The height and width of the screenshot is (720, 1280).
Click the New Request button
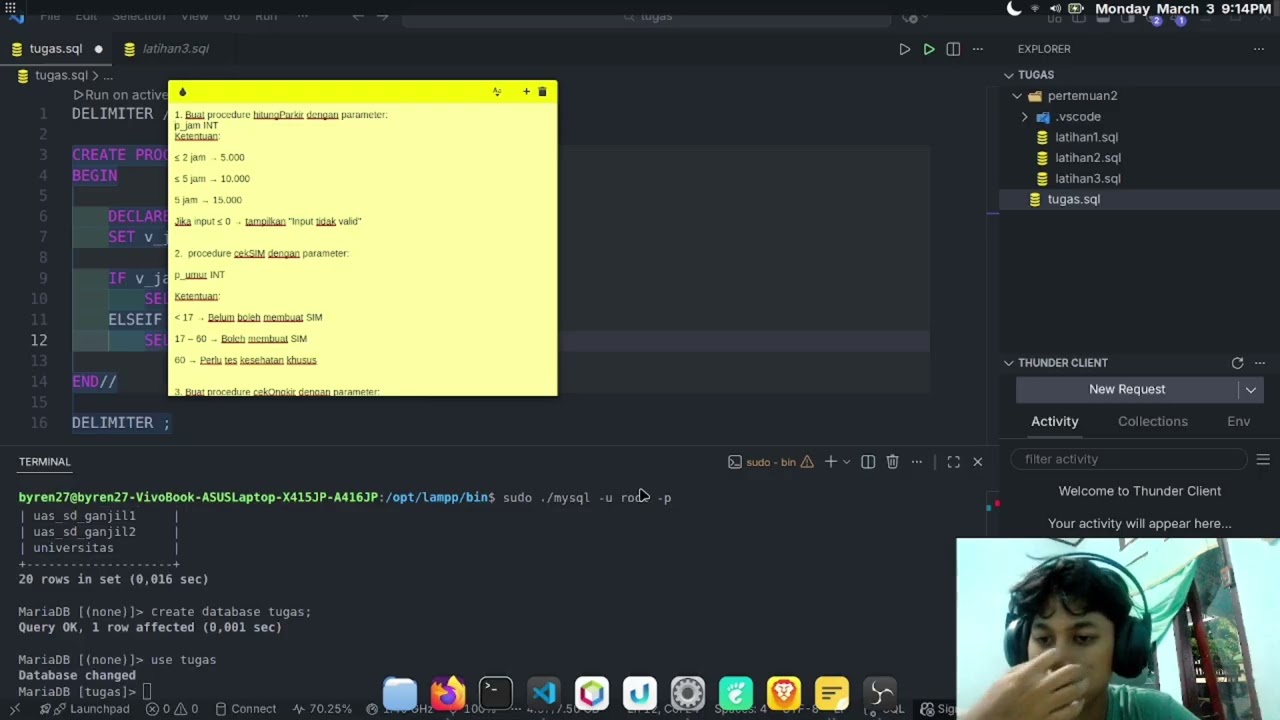[x=1127, y=389]
